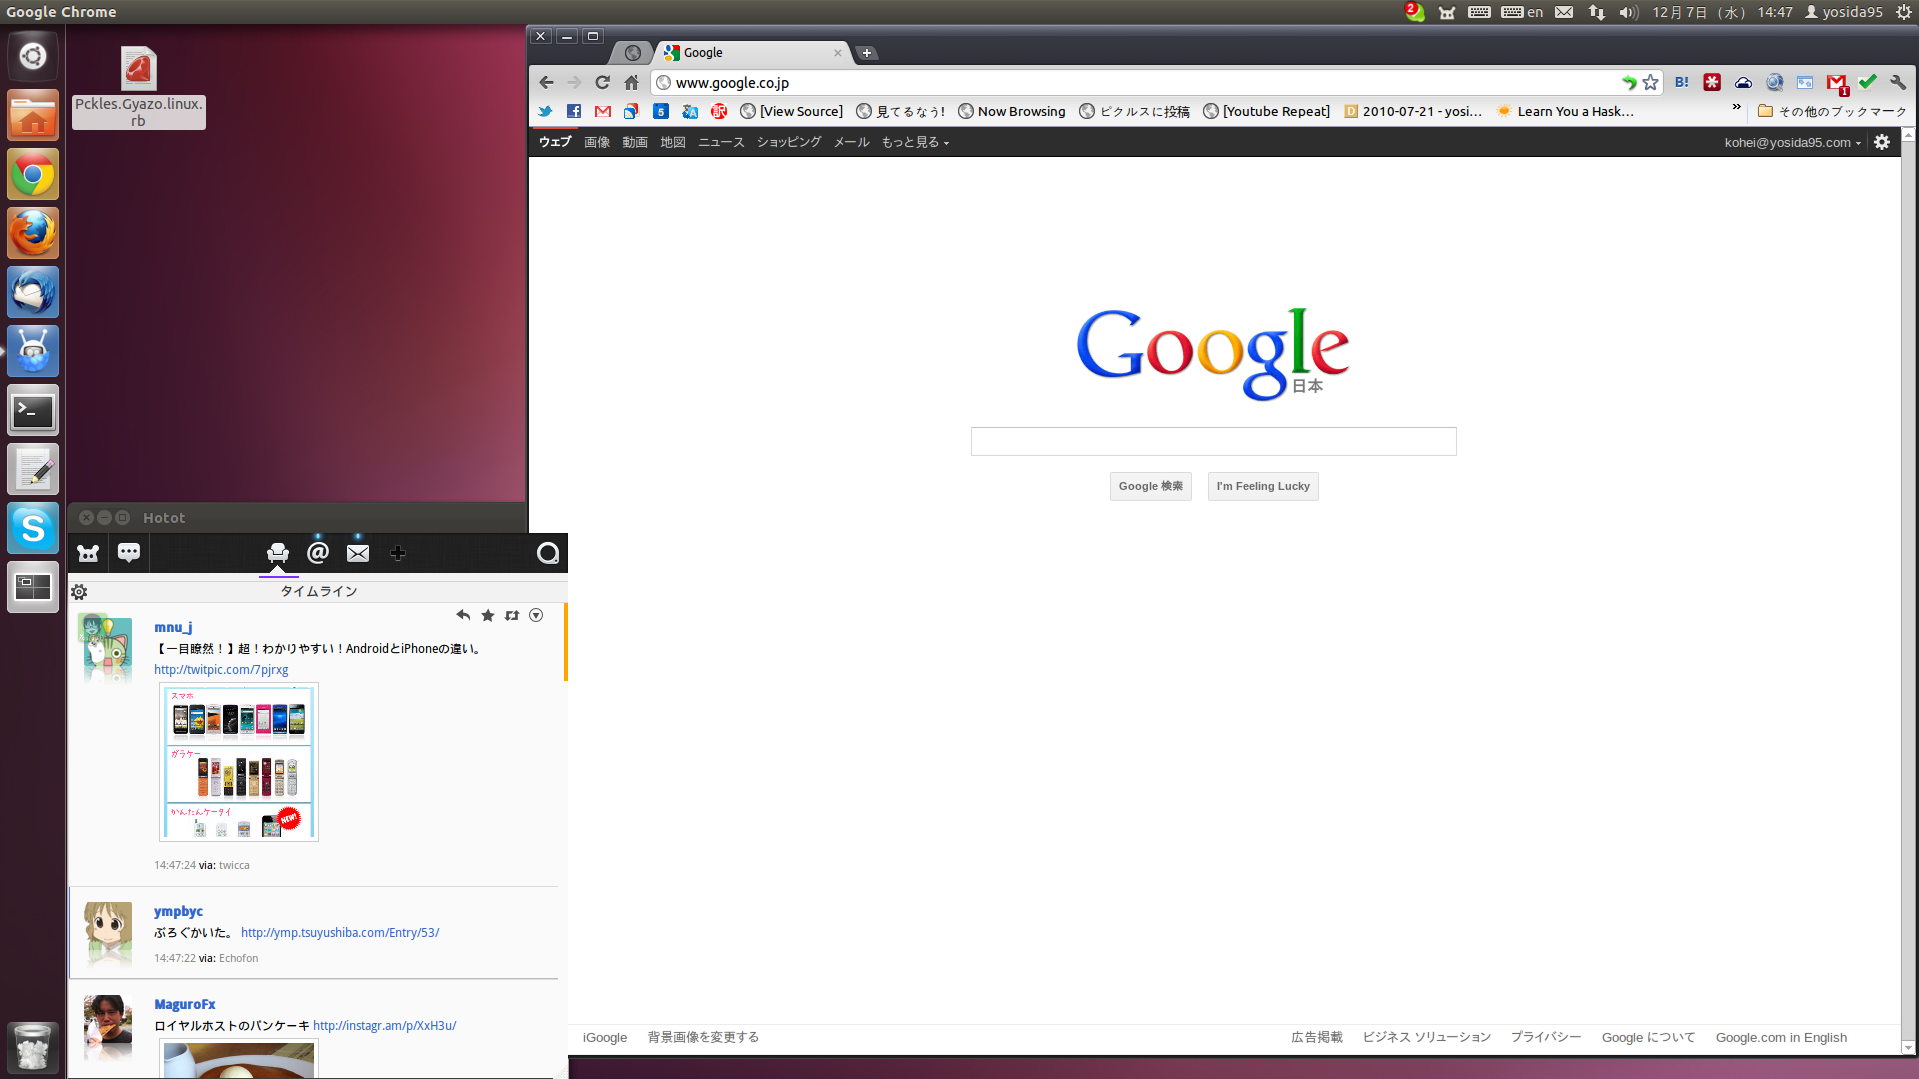Image resolution: width=1919 pixels, height=1079 pixels.
Task: Click the Google search input field
Action: [1213, 442]
